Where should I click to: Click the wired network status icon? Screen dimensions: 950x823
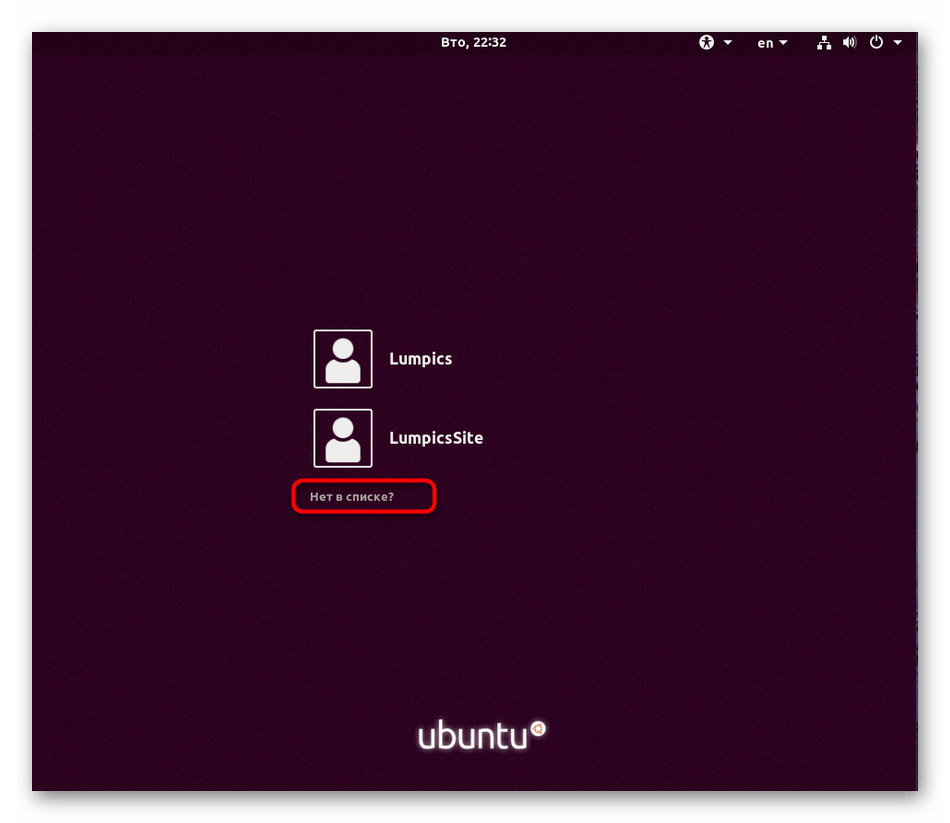[824, 42]
